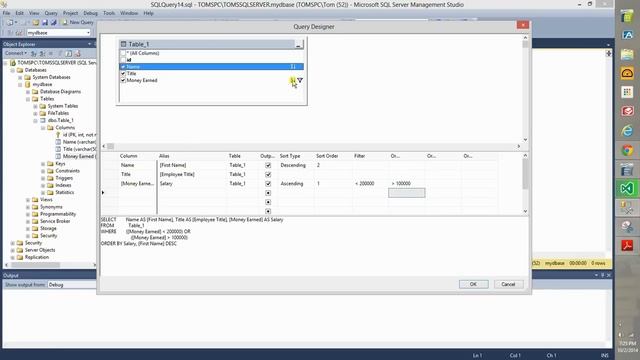Click the connect server icon in Object Explorer toolbar
Screen dimensions: 640x360
coord(34,53)
